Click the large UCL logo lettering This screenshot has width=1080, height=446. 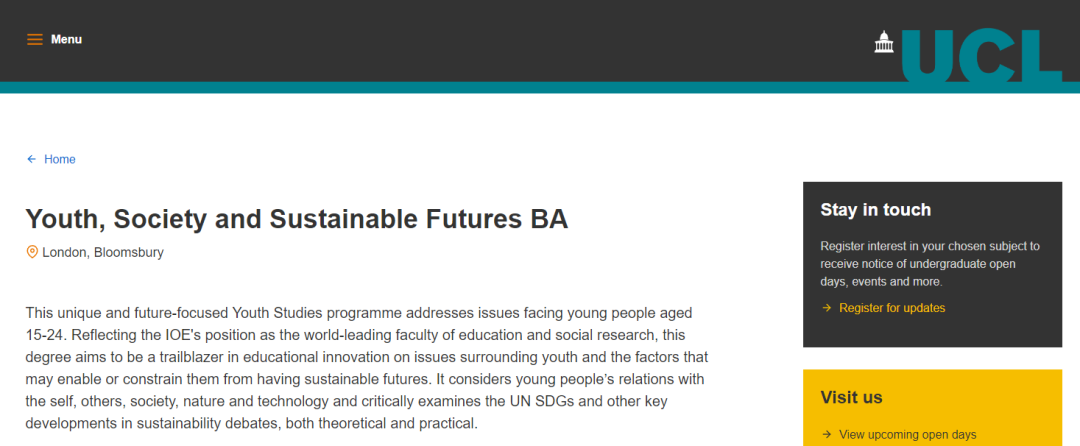(982, 56)
